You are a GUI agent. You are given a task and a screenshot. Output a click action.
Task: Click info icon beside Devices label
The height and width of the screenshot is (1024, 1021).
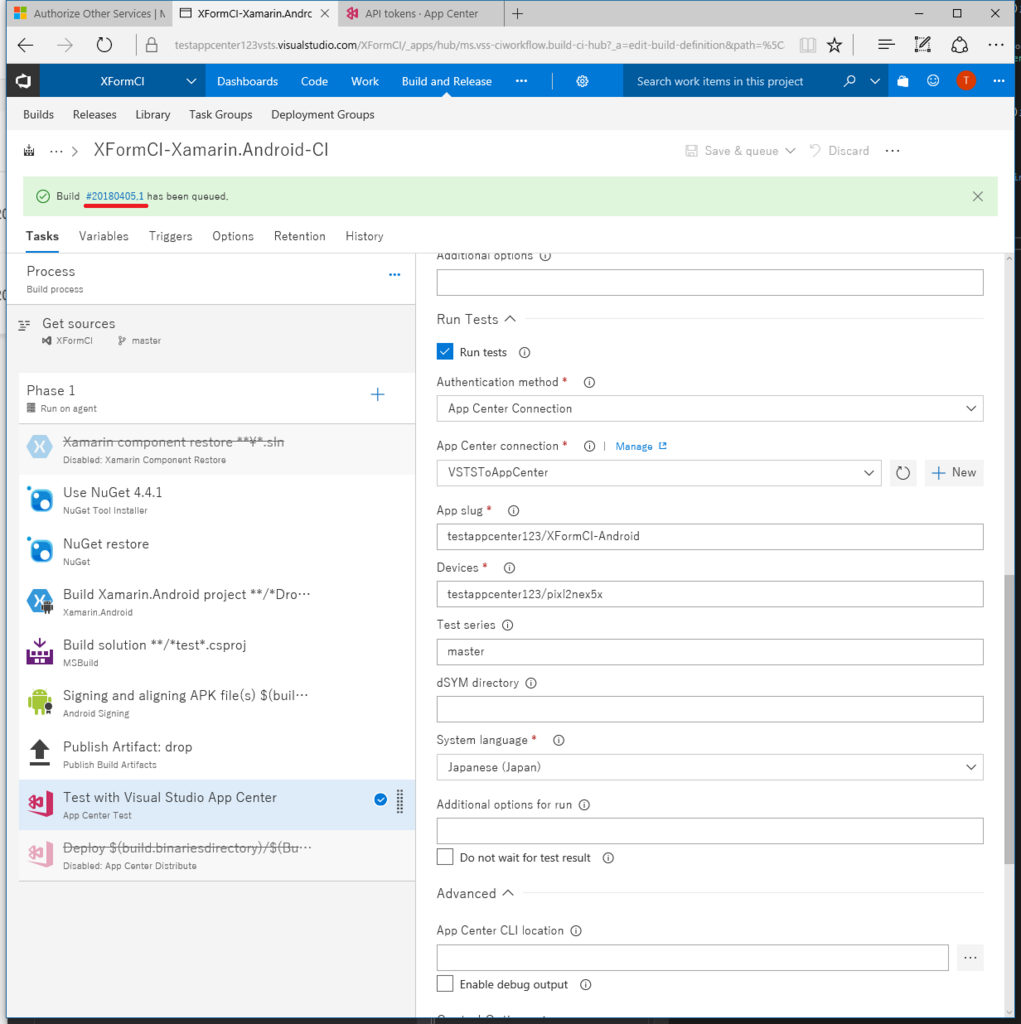(509, 568)
